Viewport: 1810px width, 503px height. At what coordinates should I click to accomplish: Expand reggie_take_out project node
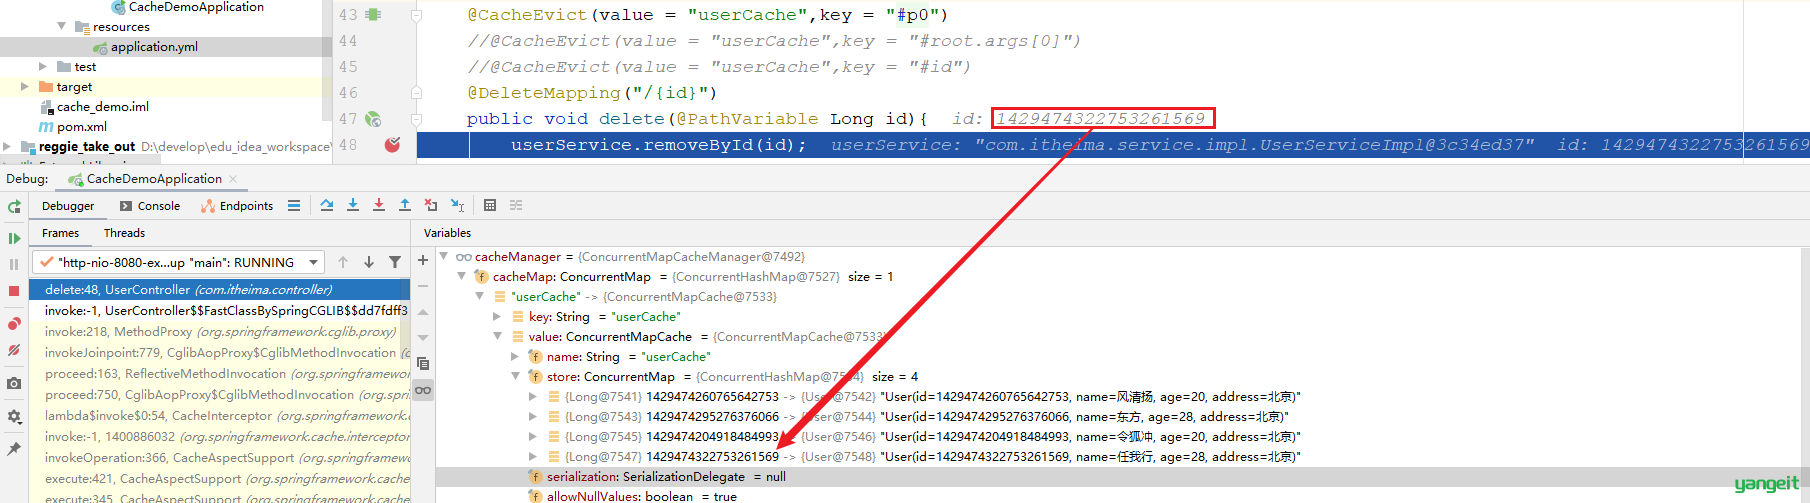pos(8,147)
